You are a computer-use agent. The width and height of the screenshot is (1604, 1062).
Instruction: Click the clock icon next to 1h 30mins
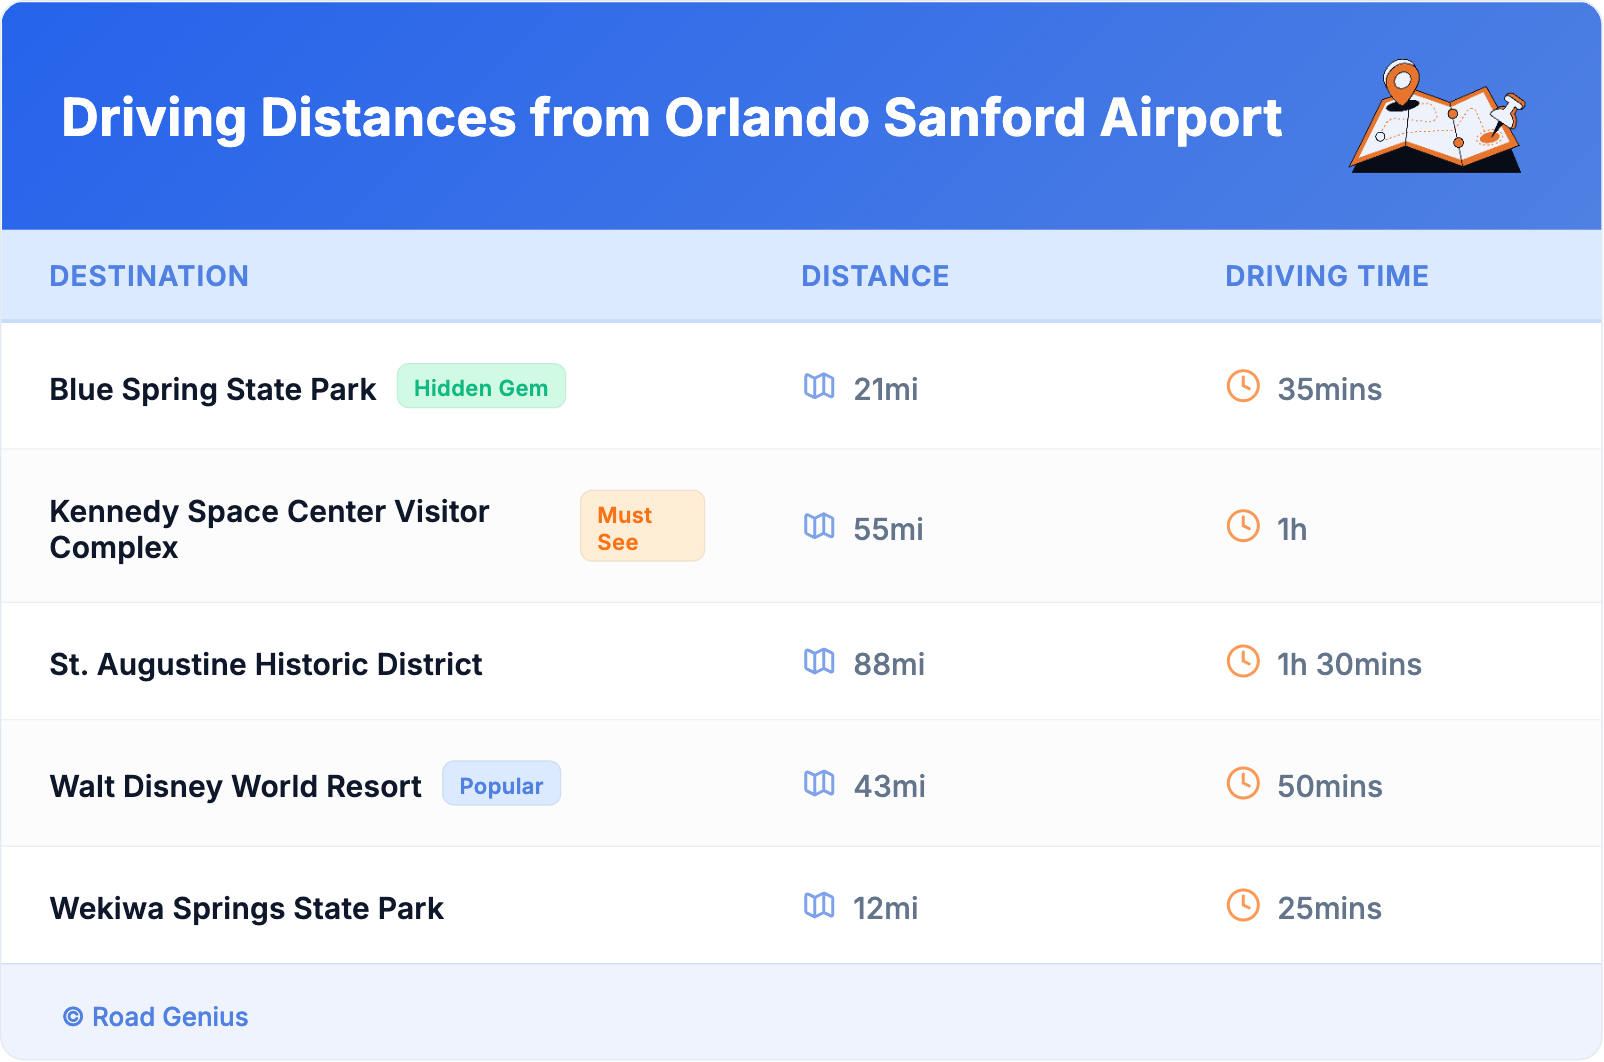[1243, 661]
